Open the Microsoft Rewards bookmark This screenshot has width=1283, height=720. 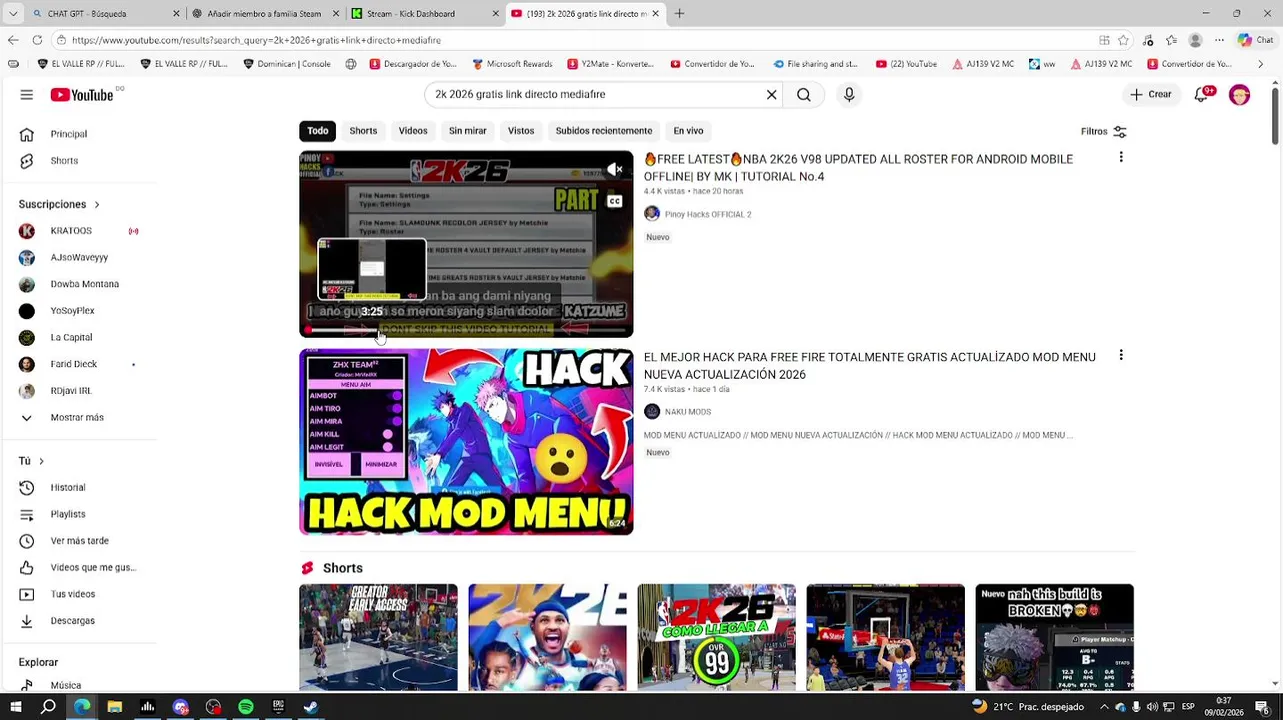pyautogui.click(x=512, y=64)
